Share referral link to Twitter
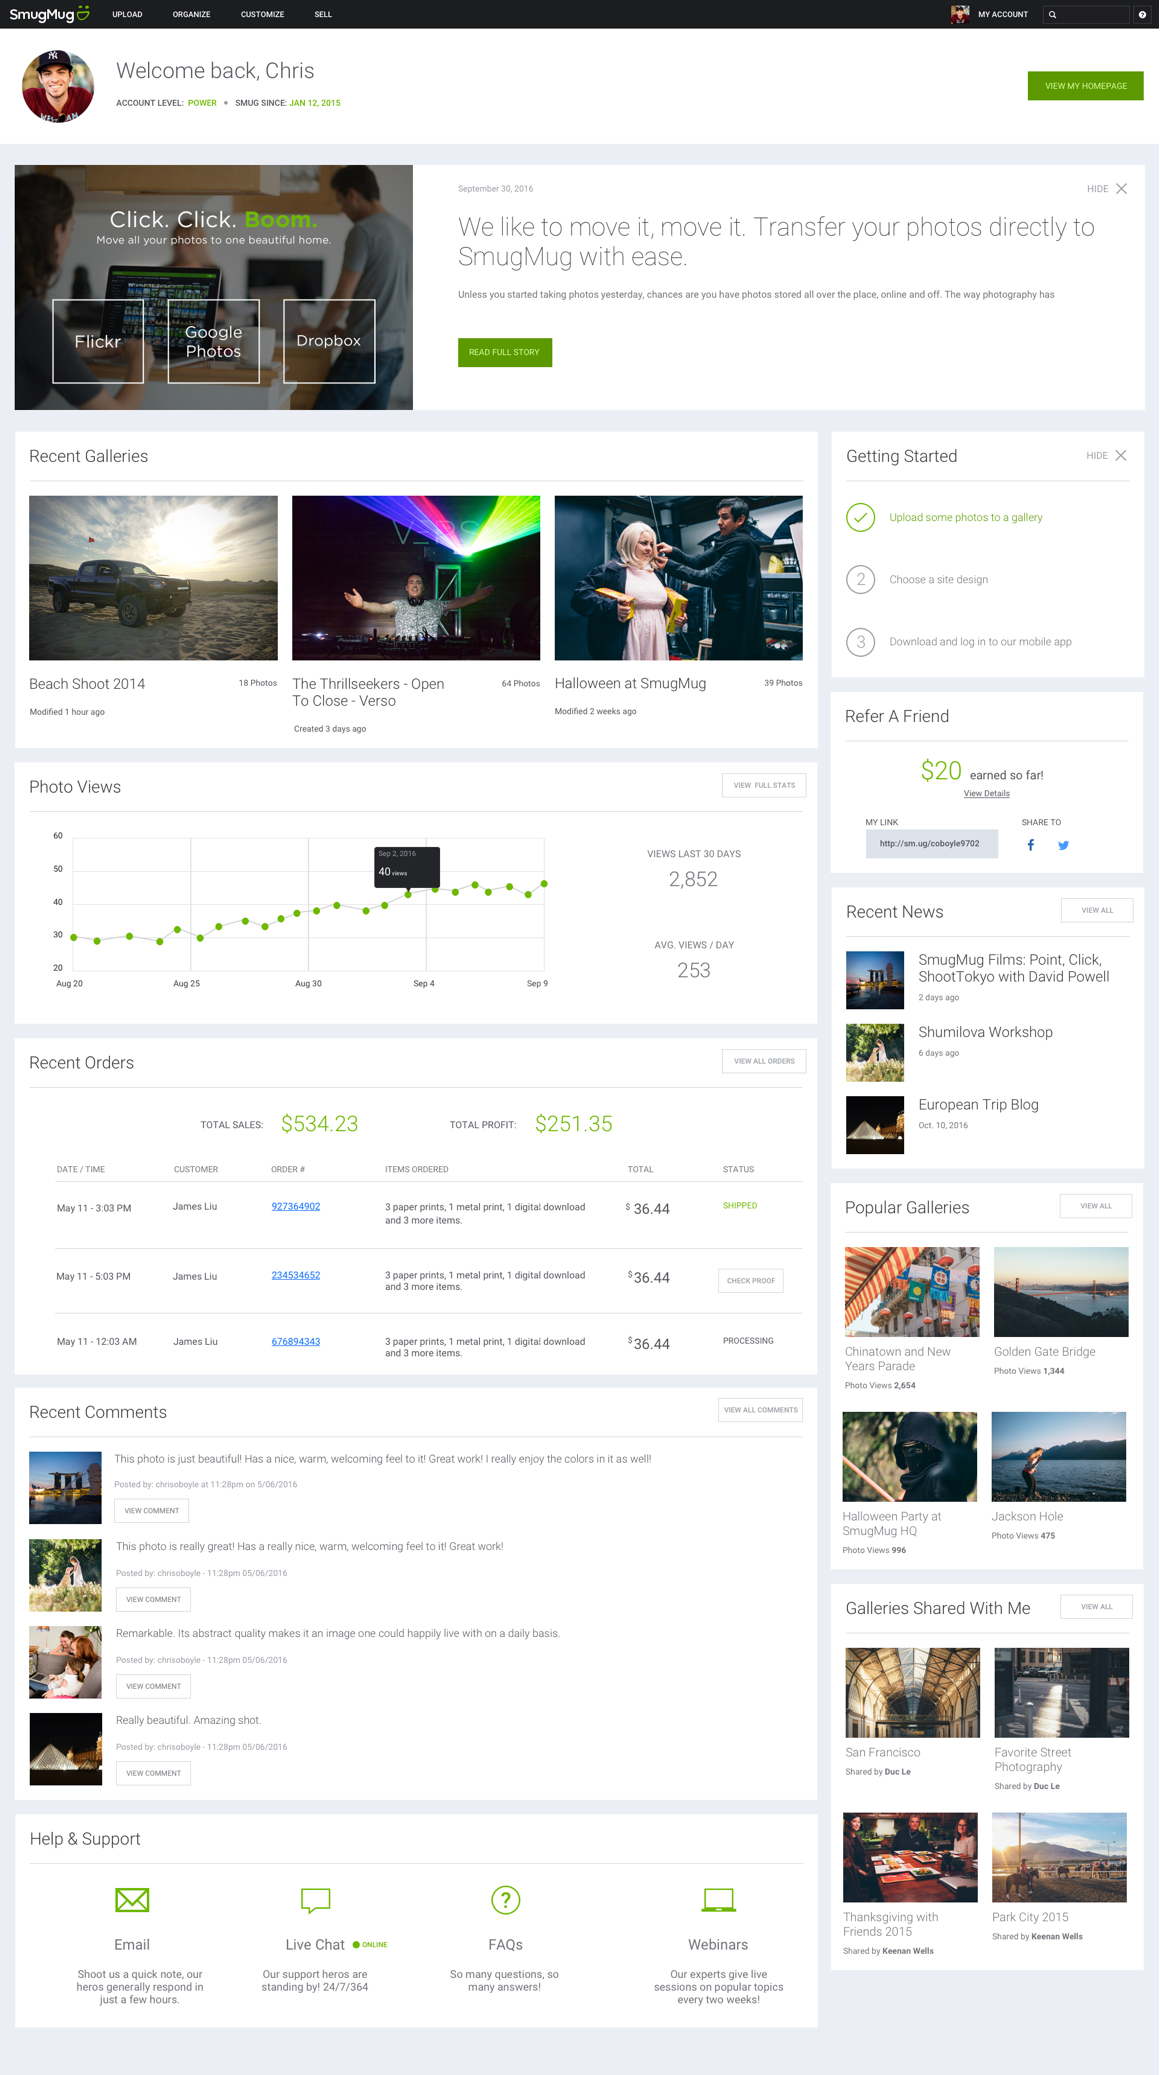This screenshot has width=1160, height=2075. [1063, 845]
